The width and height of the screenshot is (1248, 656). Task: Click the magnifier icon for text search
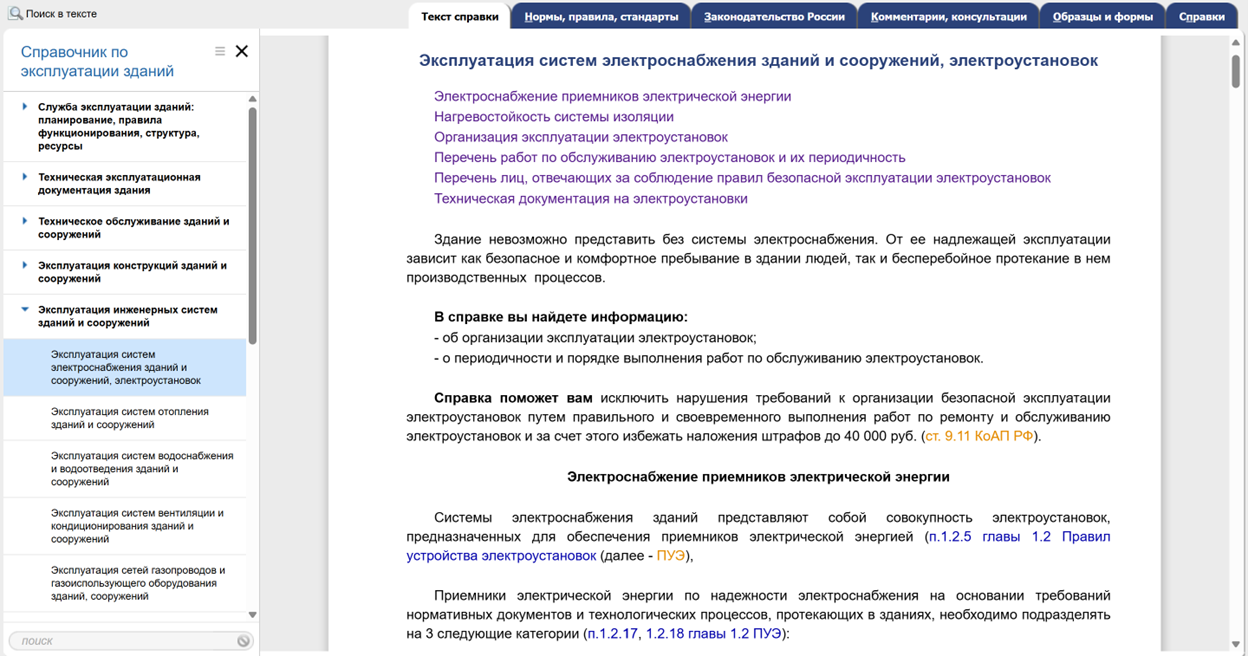pos(15,14)
